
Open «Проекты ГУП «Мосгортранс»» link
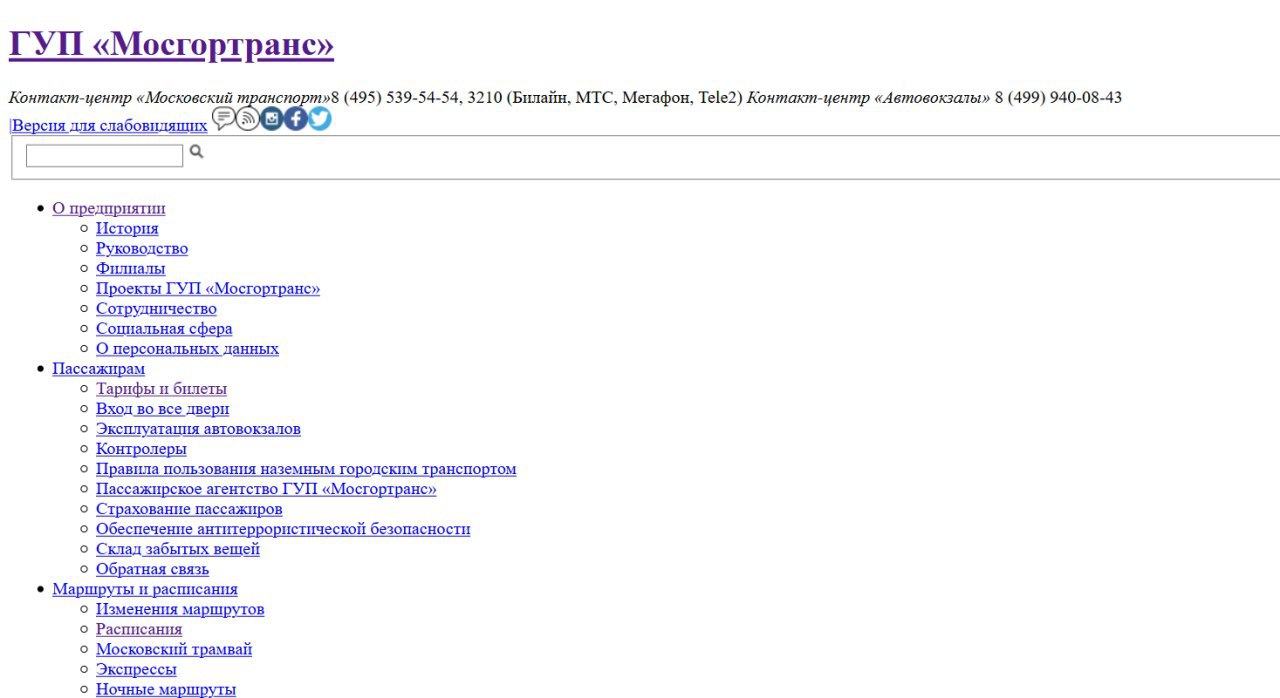tap(208, 288)
